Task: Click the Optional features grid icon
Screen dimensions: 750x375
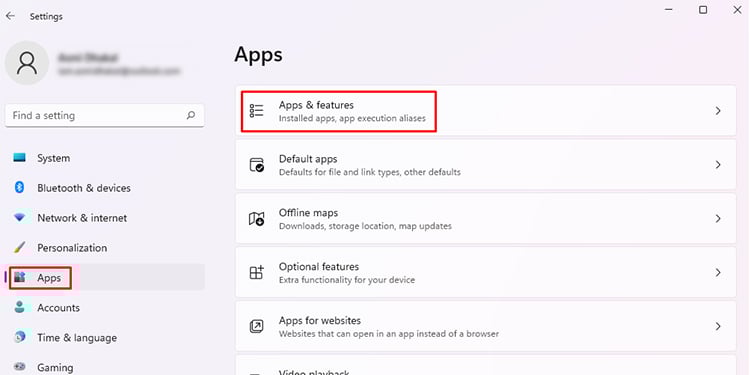Action: point(256,272)
